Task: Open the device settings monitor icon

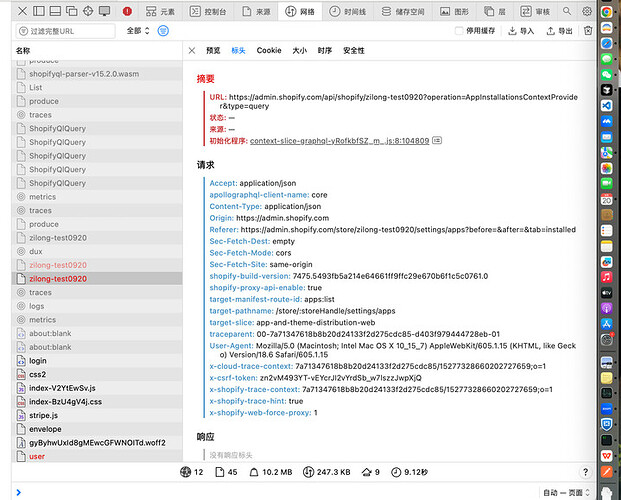Action: (x=105, y=11)
